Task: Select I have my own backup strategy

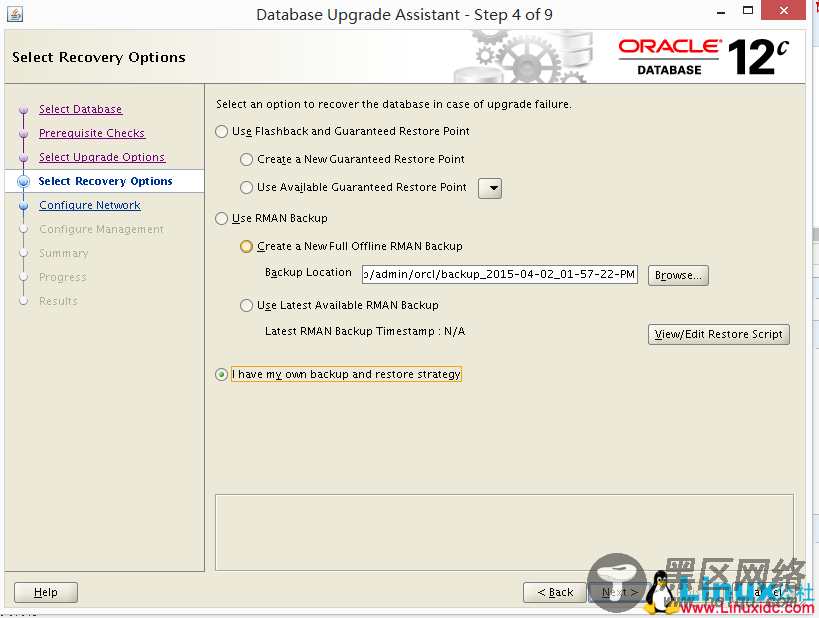Action: [x=221, y=375]
